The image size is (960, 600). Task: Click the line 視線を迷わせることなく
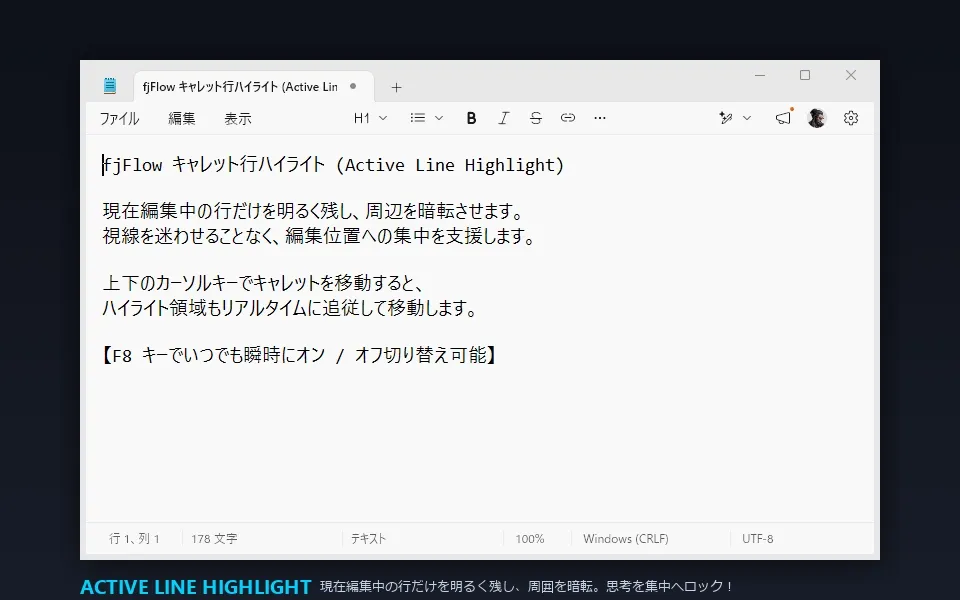pos(319,236)
